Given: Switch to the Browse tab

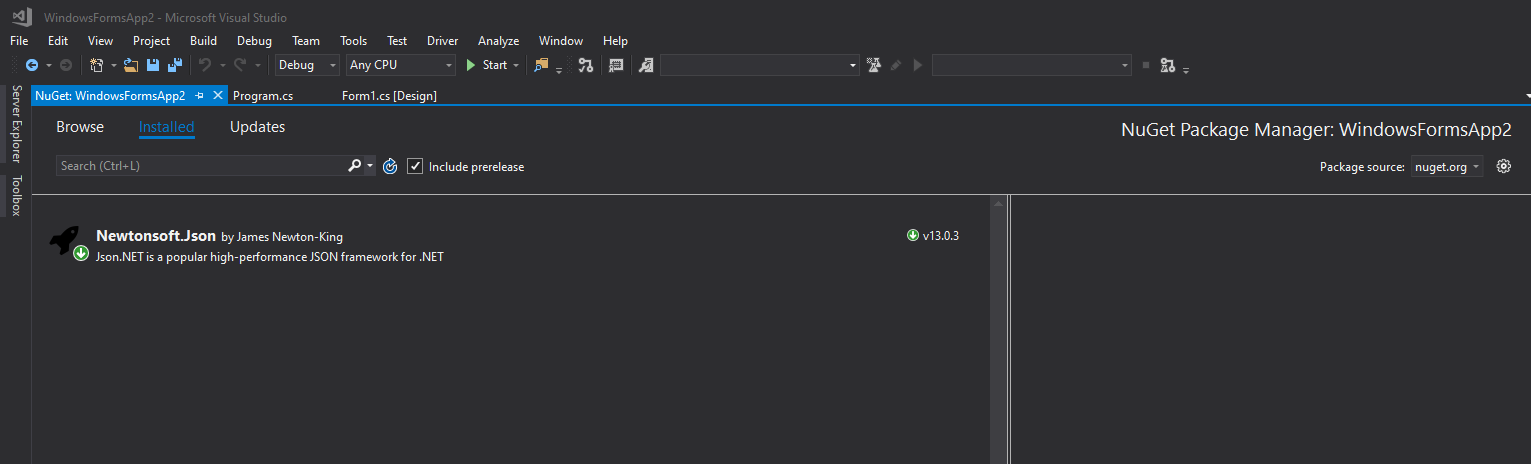Looking at the screenshot, I should pyautogui.click(x=80, y=127).
